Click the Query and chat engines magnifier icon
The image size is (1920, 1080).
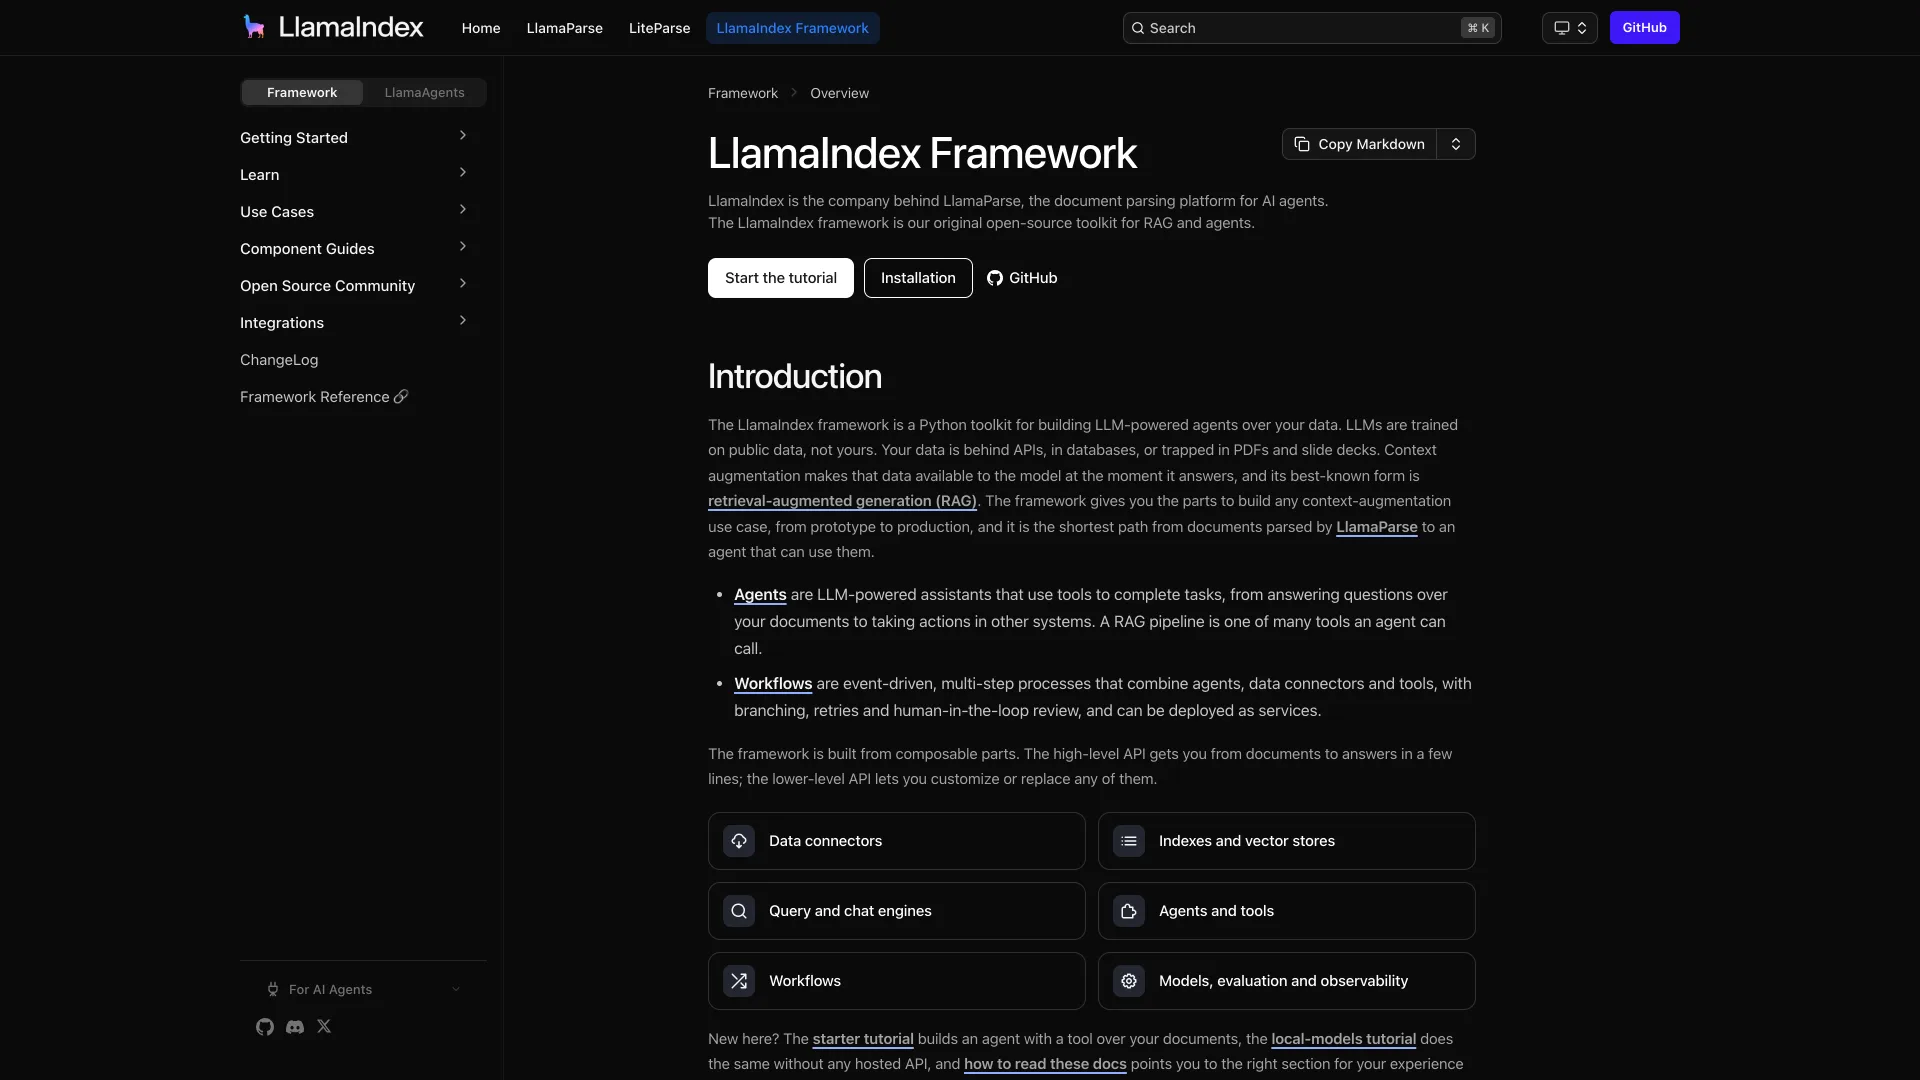pyautogui.click(x=739, y=911)
